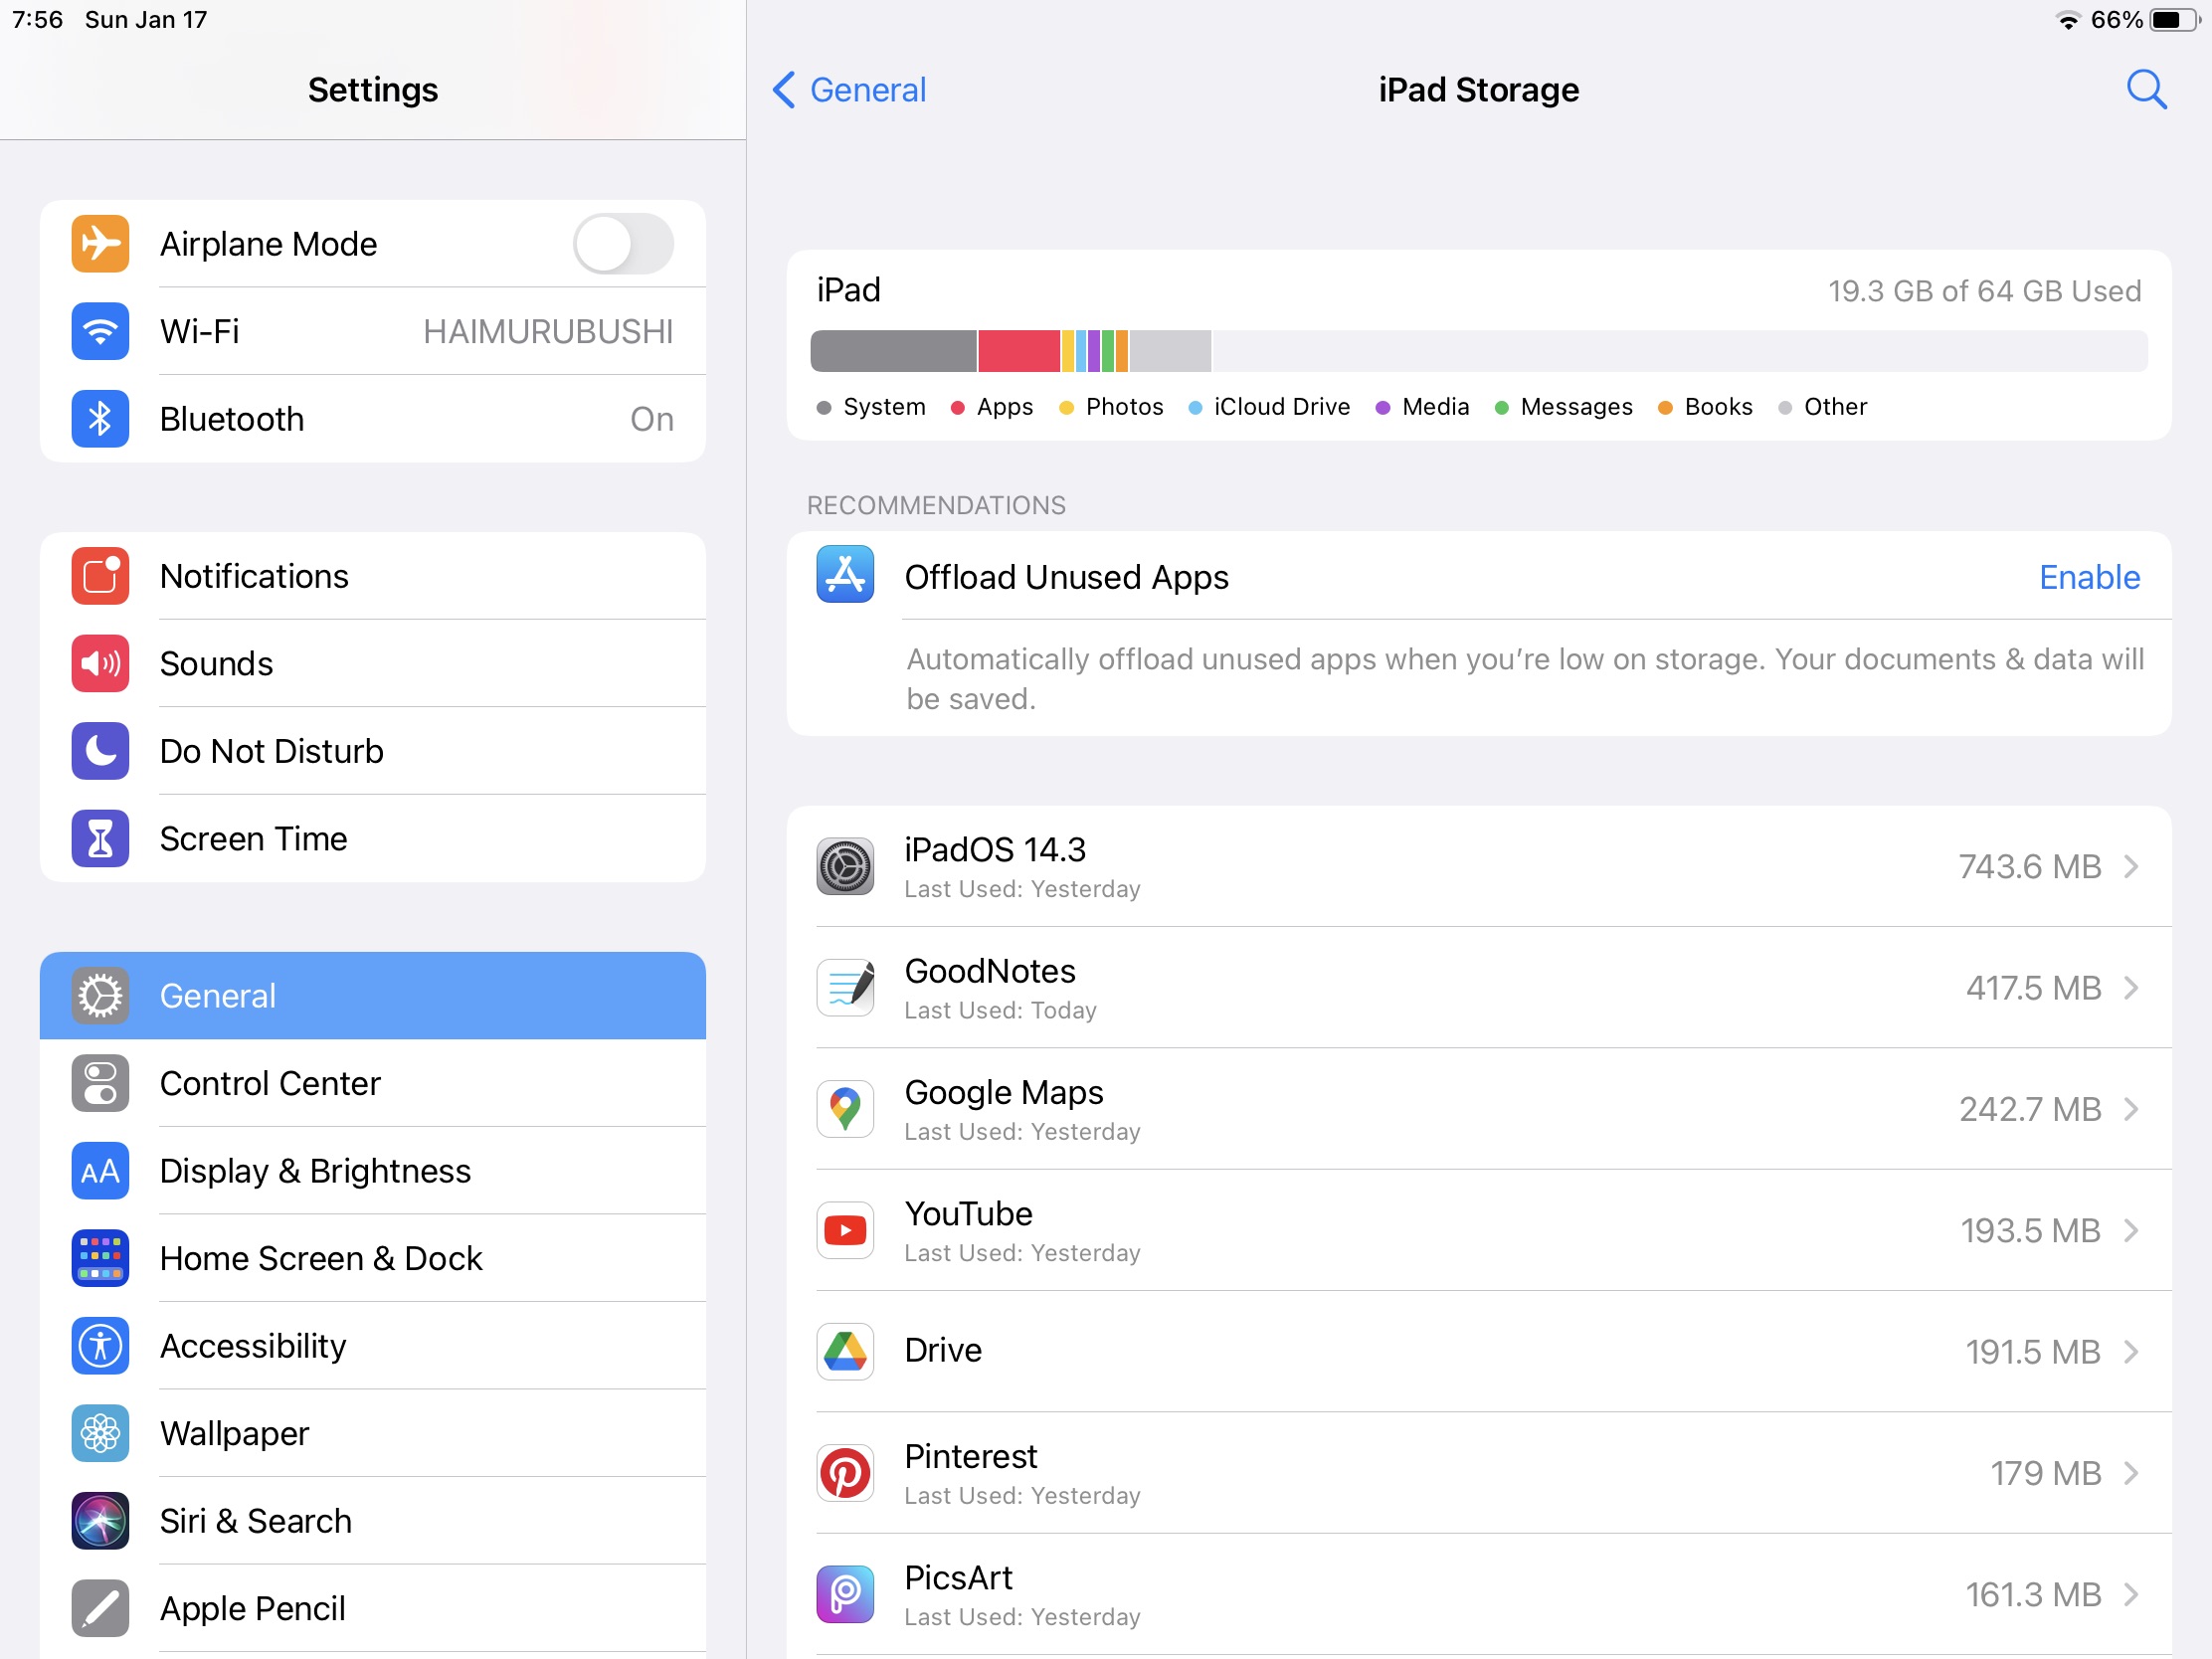Image resolution: width=2212 pixels, height=1659 pixels.
Task: Expand iPadOS 14.3 storage details chevron
Action: (x=2131, y=866)
